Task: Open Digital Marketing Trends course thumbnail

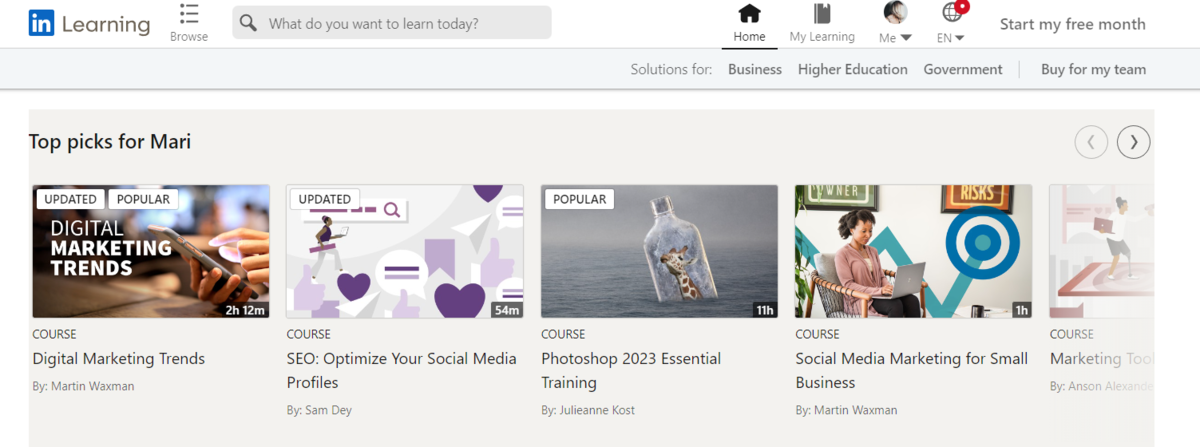Action: [151, 251]
